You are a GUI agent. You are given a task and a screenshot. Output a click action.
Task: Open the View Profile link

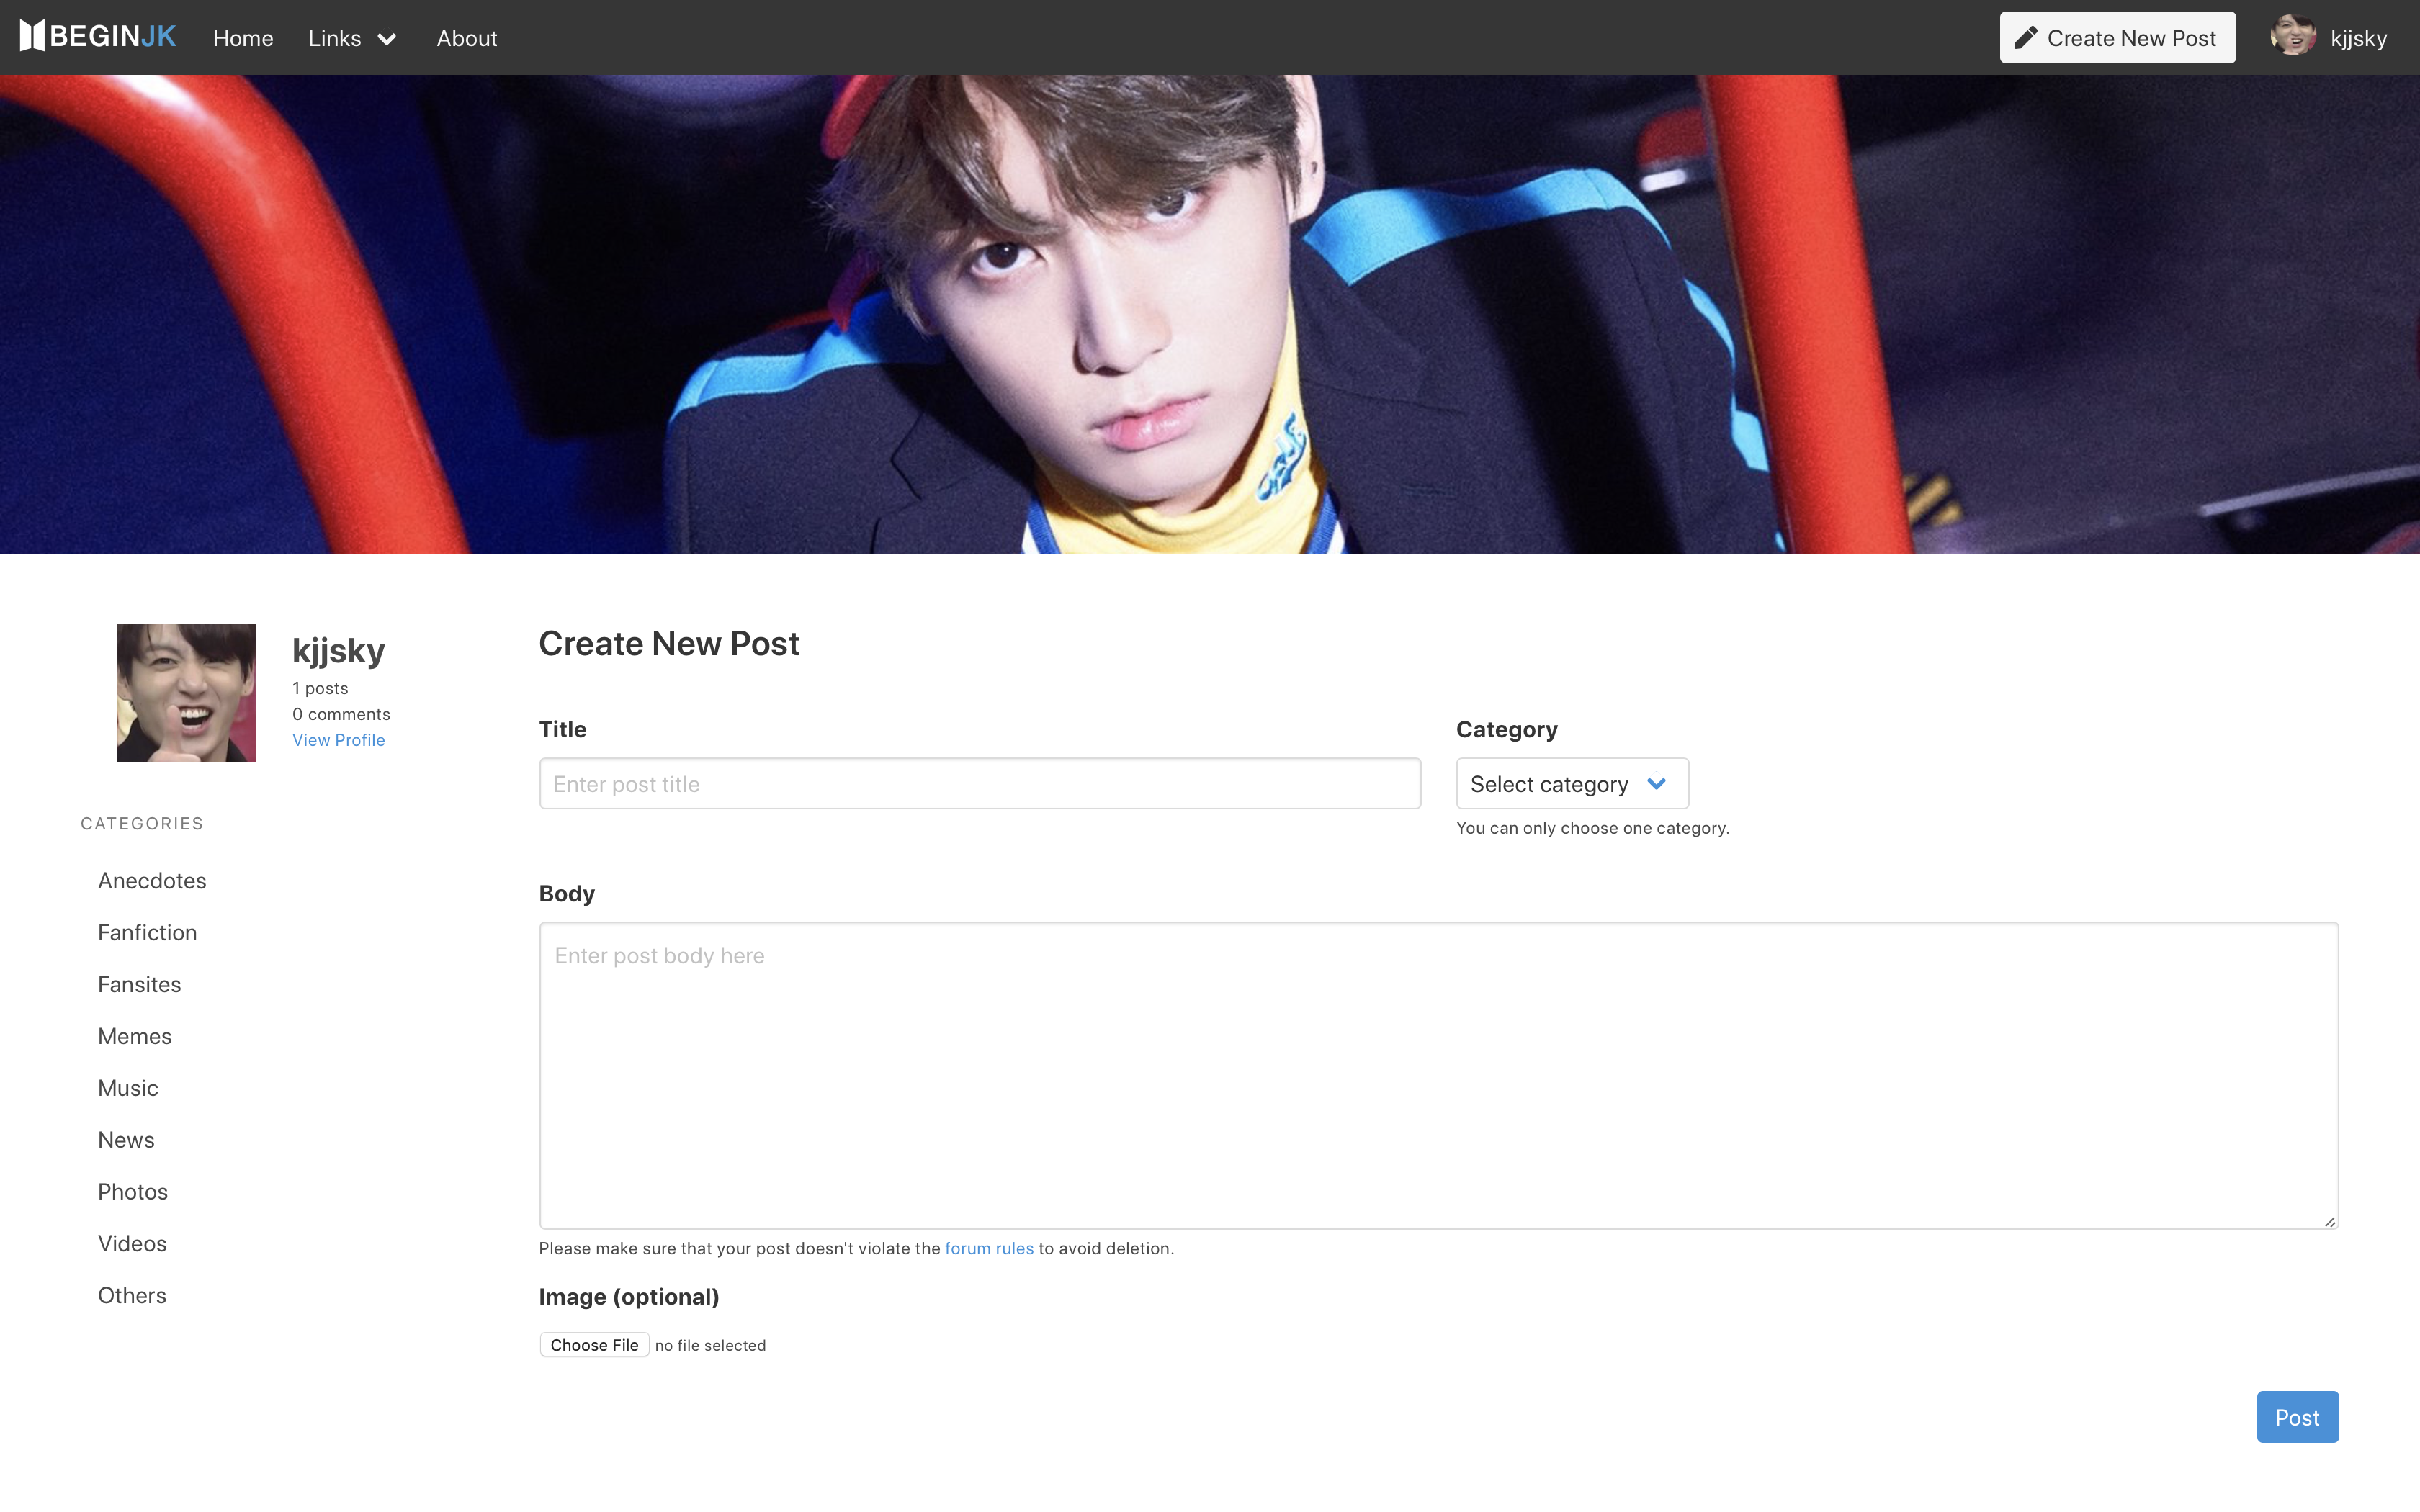[339, 740]
